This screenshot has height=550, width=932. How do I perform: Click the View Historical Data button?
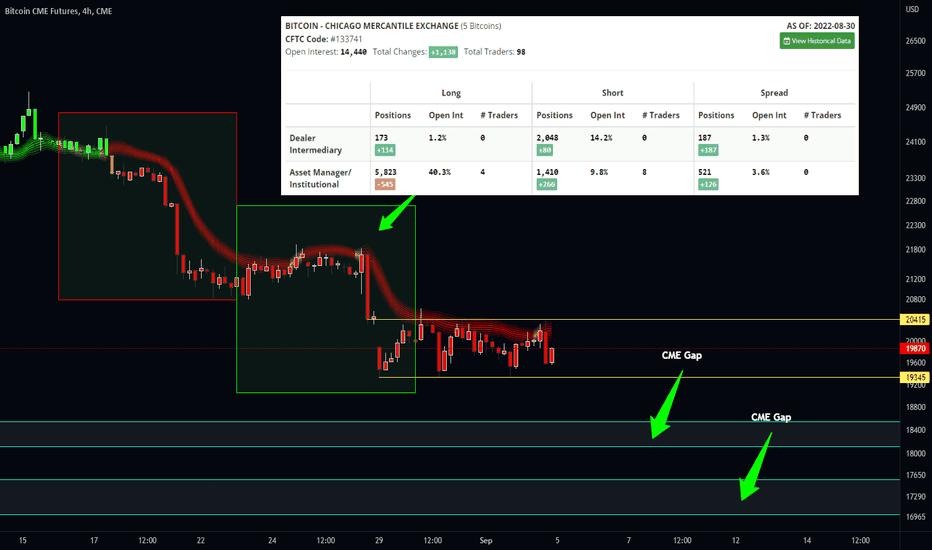(x=817, y=41)
